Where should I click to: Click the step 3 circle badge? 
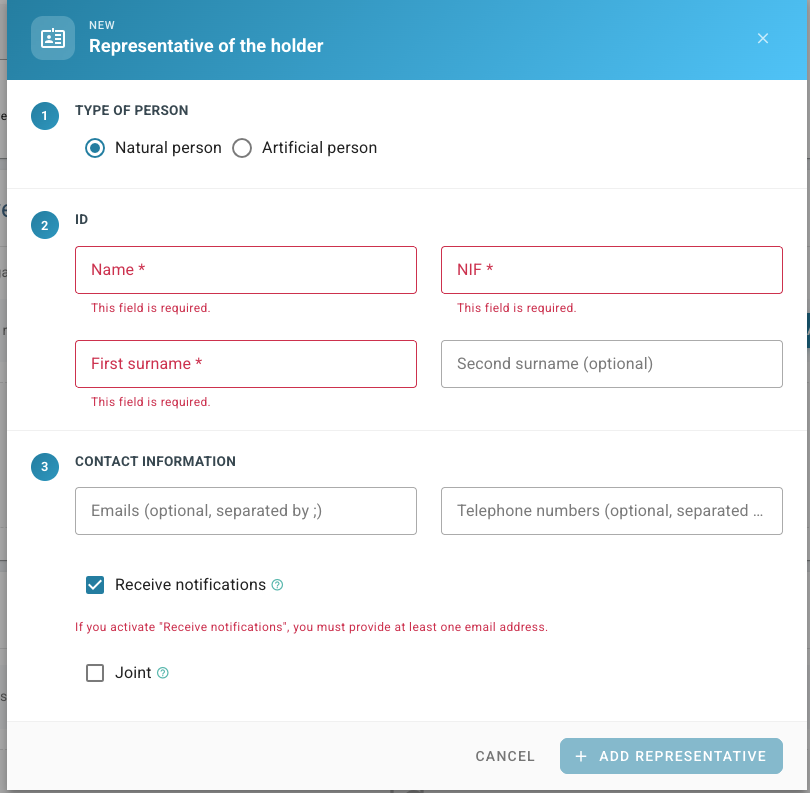coord(45,467)
